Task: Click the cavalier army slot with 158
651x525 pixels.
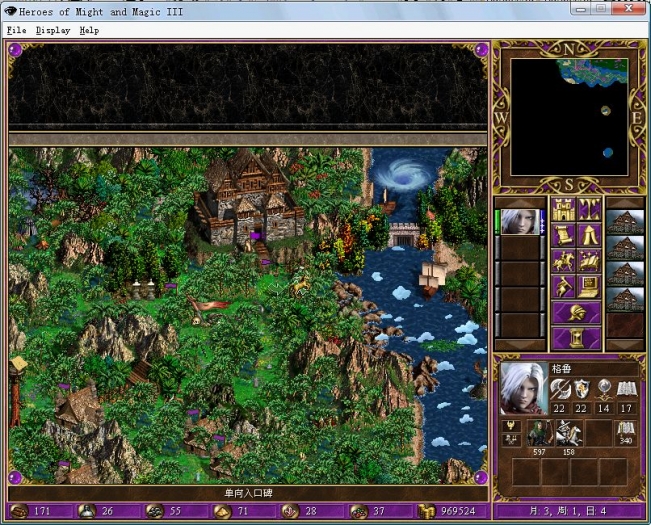Action: (x=569, y=433)
